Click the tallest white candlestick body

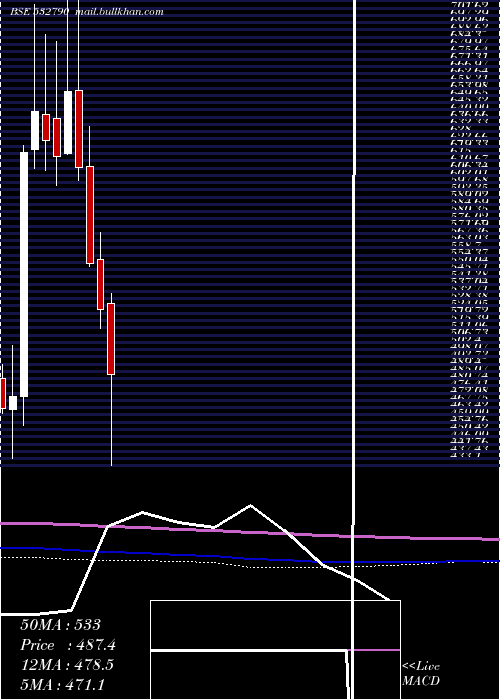[24, 275]
